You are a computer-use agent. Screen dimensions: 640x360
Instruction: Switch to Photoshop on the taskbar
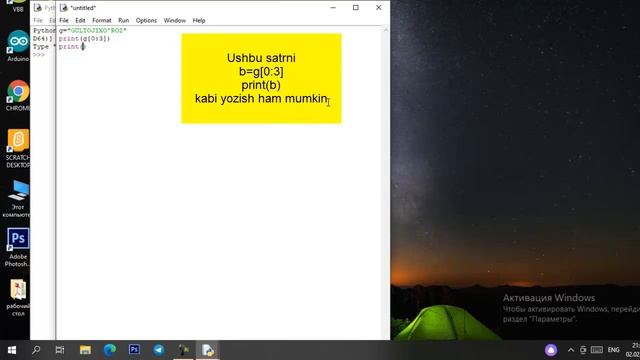(134, 350)
